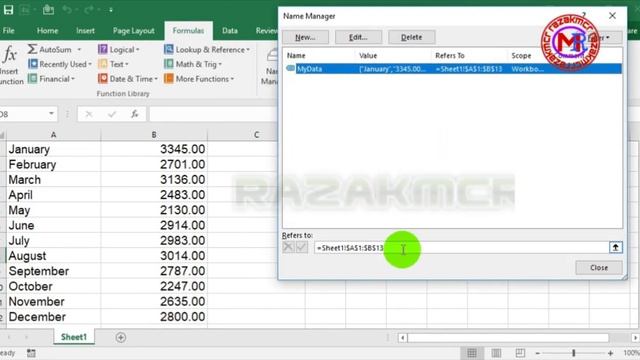The image size is (640, 360).
Task: Click the Refers to input field
Action: coord(461,248)
